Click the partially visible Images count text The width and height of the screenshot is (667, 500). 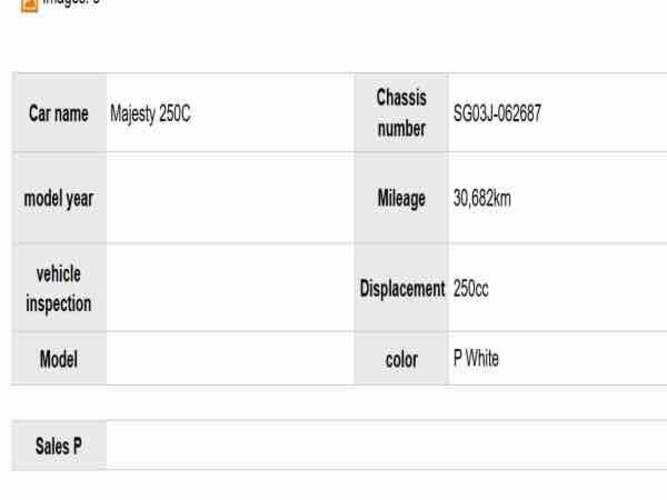[72, 3]
